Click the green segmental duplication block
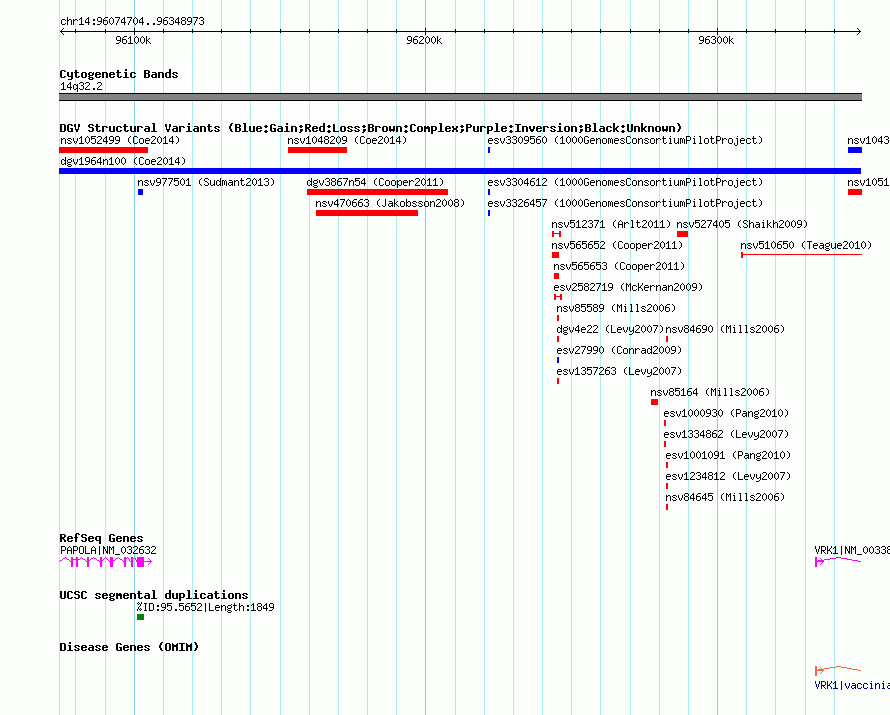This screenshot has width=890, height=715. click(x=140, y=617)
